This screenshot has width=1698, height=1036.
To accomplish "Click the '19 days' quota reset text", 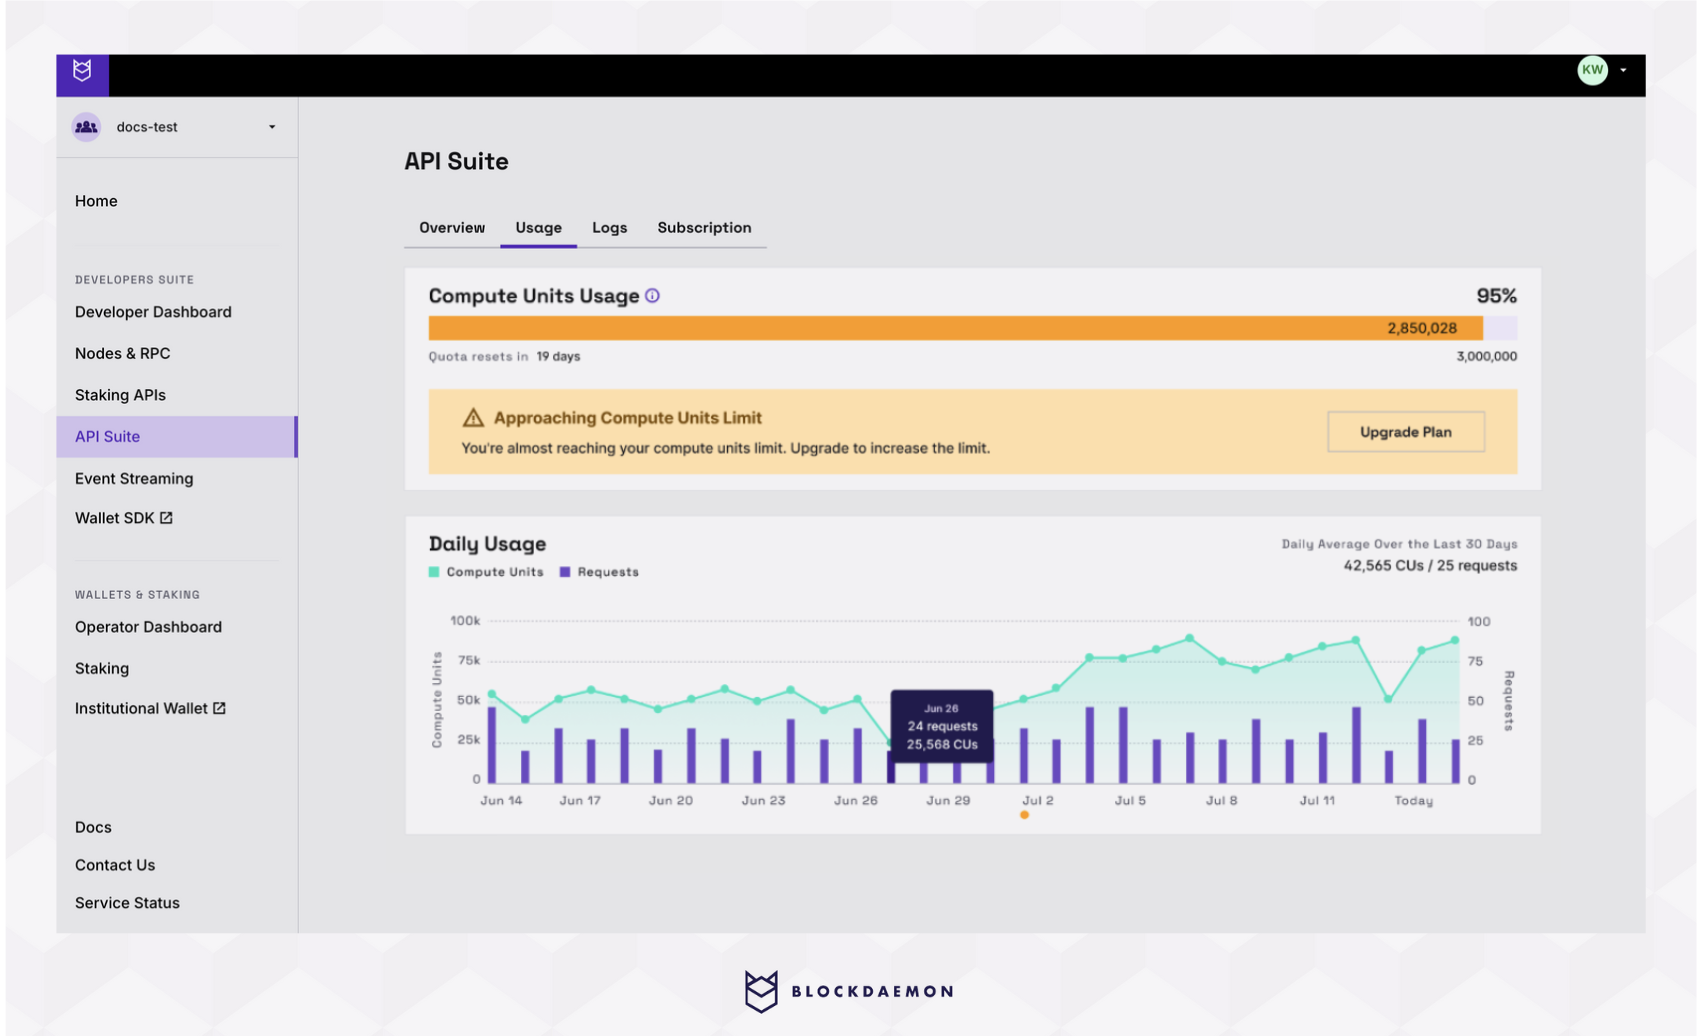I will tap(558, 357).
